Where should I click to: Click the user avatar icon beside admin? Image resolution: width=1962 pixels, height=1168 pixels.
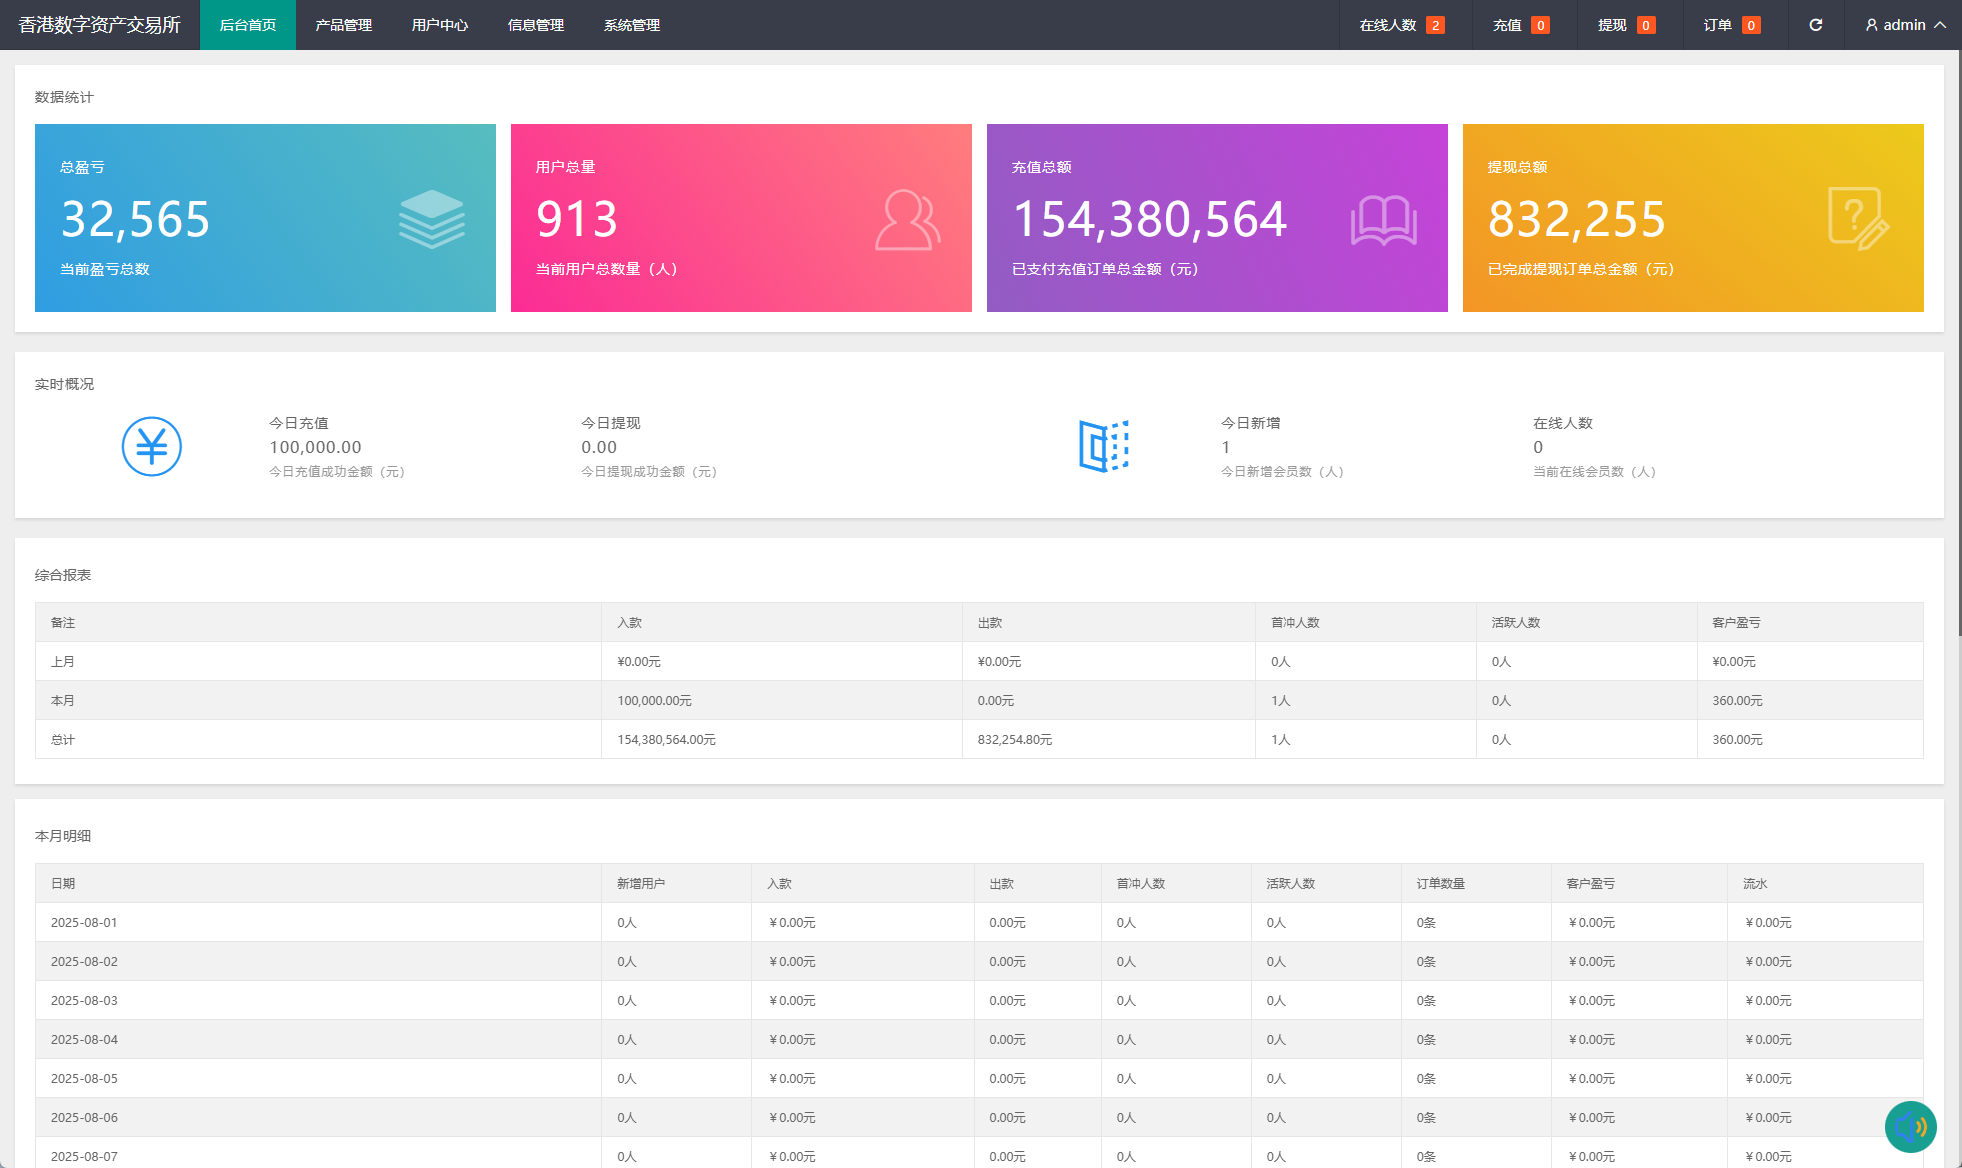1871,25
